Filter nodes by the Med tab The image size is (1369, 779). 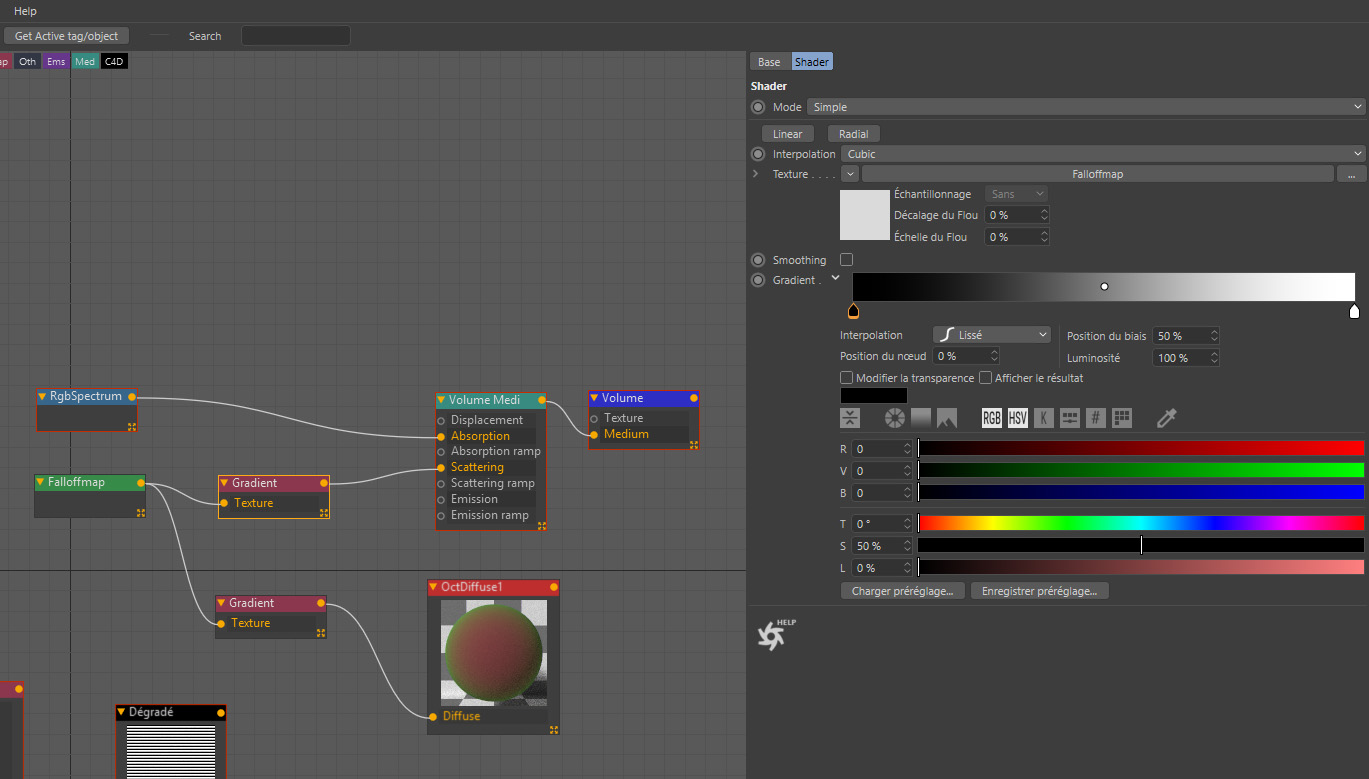click(85, 62)
